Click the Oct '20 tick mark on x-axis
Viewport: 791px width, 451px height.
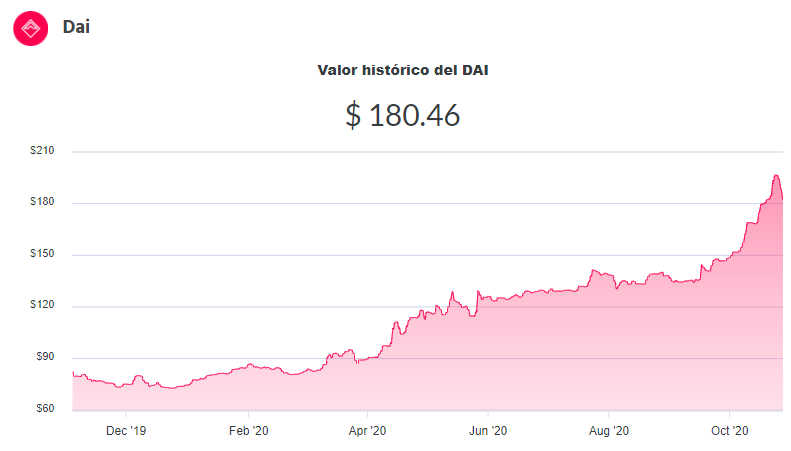729,414
